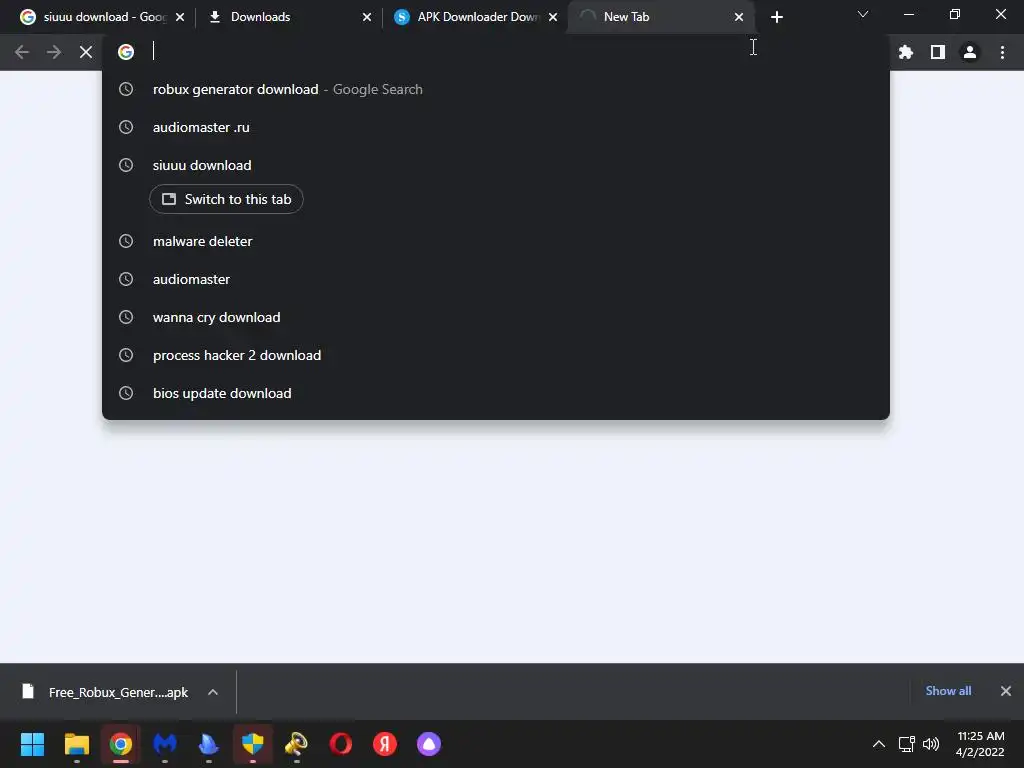Stop loading the page in Chrome toolbar
This screenshot has height=768, width=1024.
(86, 52)
